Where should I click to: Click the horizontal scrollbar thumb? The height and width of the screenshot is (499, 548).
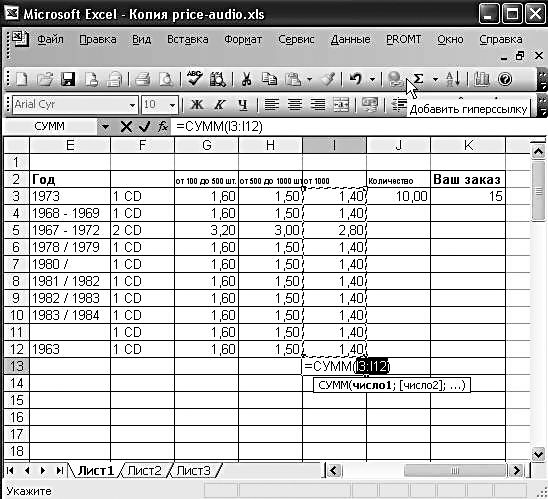pos(455,471)
